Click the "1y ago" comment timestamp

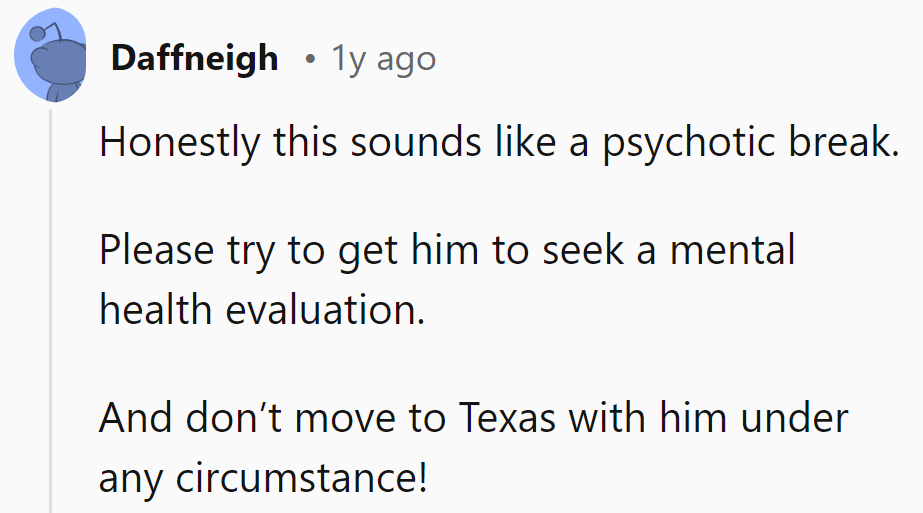384,59
